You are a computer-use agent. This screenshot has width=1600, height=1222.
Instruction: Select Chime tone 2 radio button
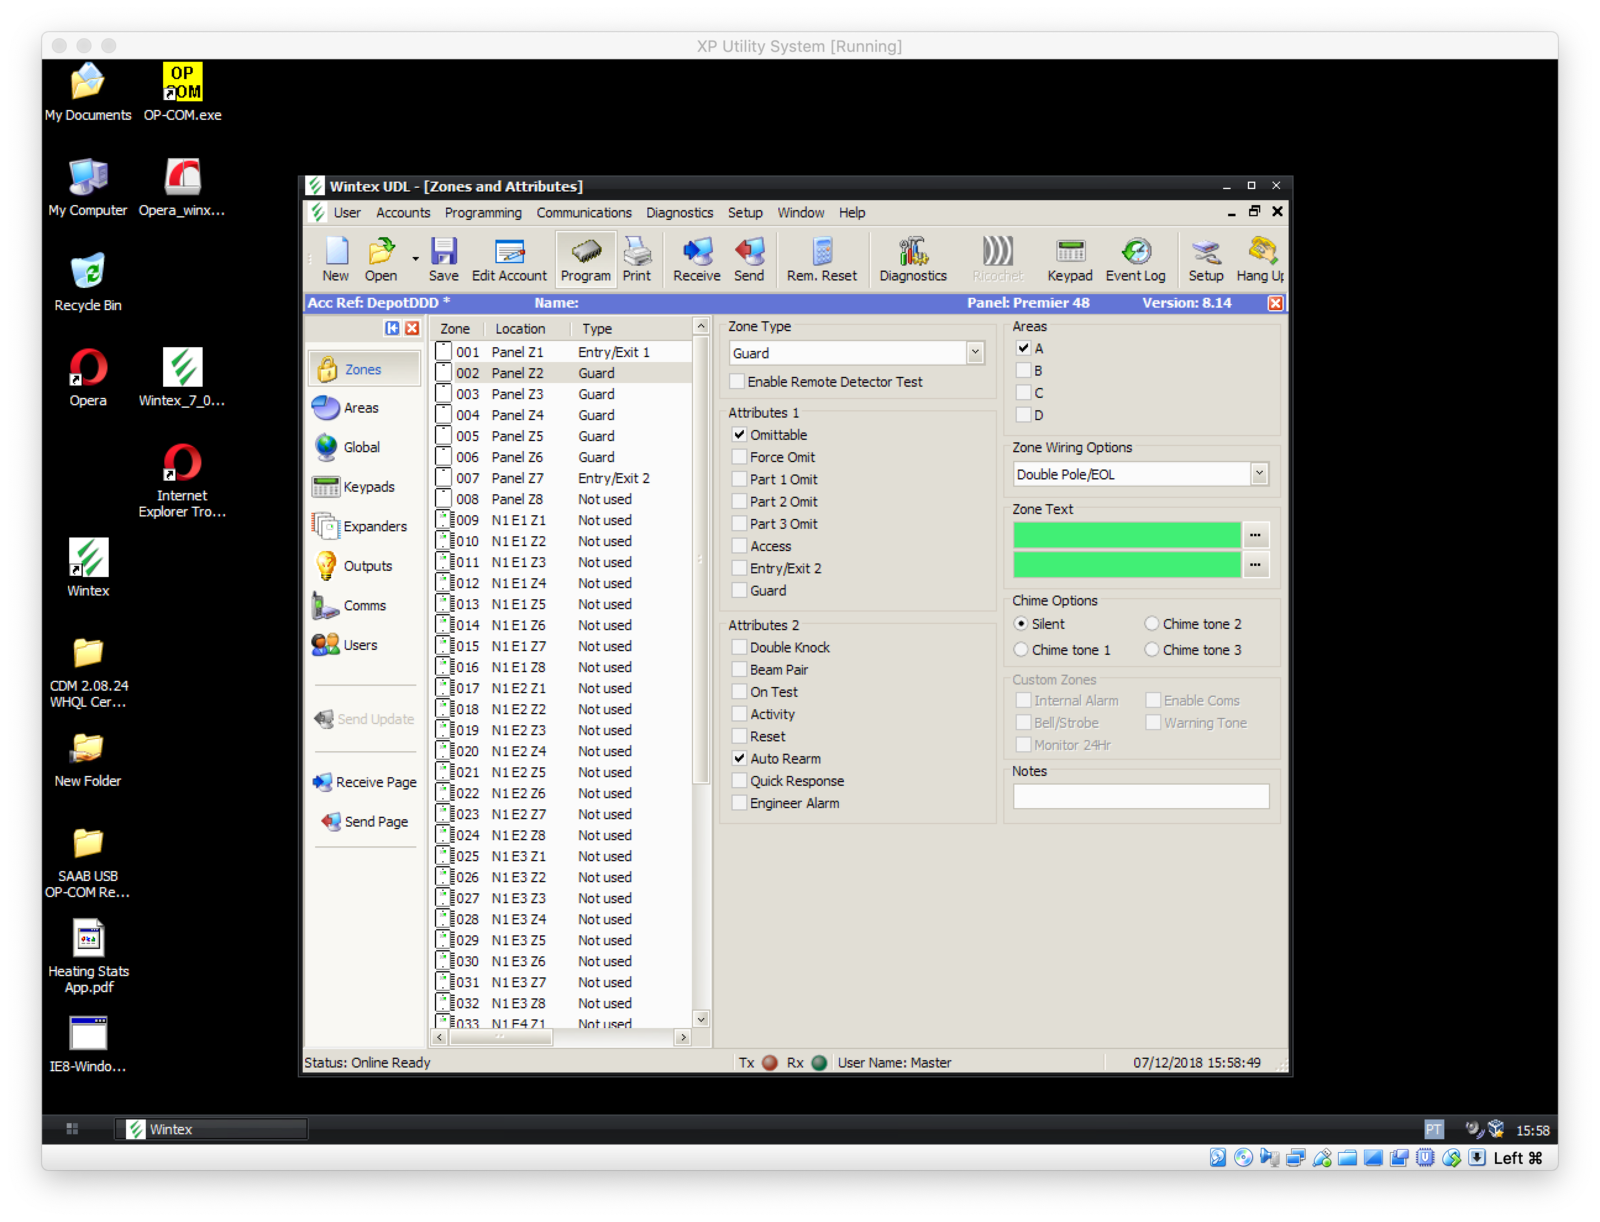tap(1152, 624)
